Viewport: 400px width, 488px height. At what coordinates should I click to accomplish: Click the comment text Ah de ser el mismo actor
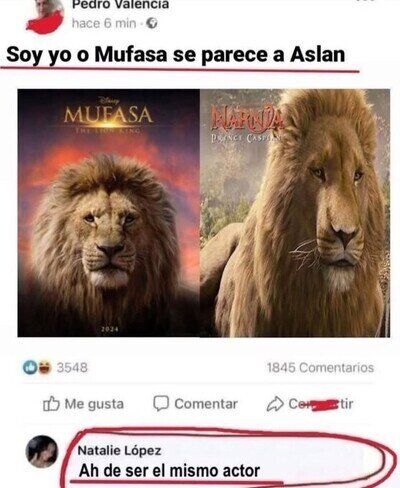point(169,471)
